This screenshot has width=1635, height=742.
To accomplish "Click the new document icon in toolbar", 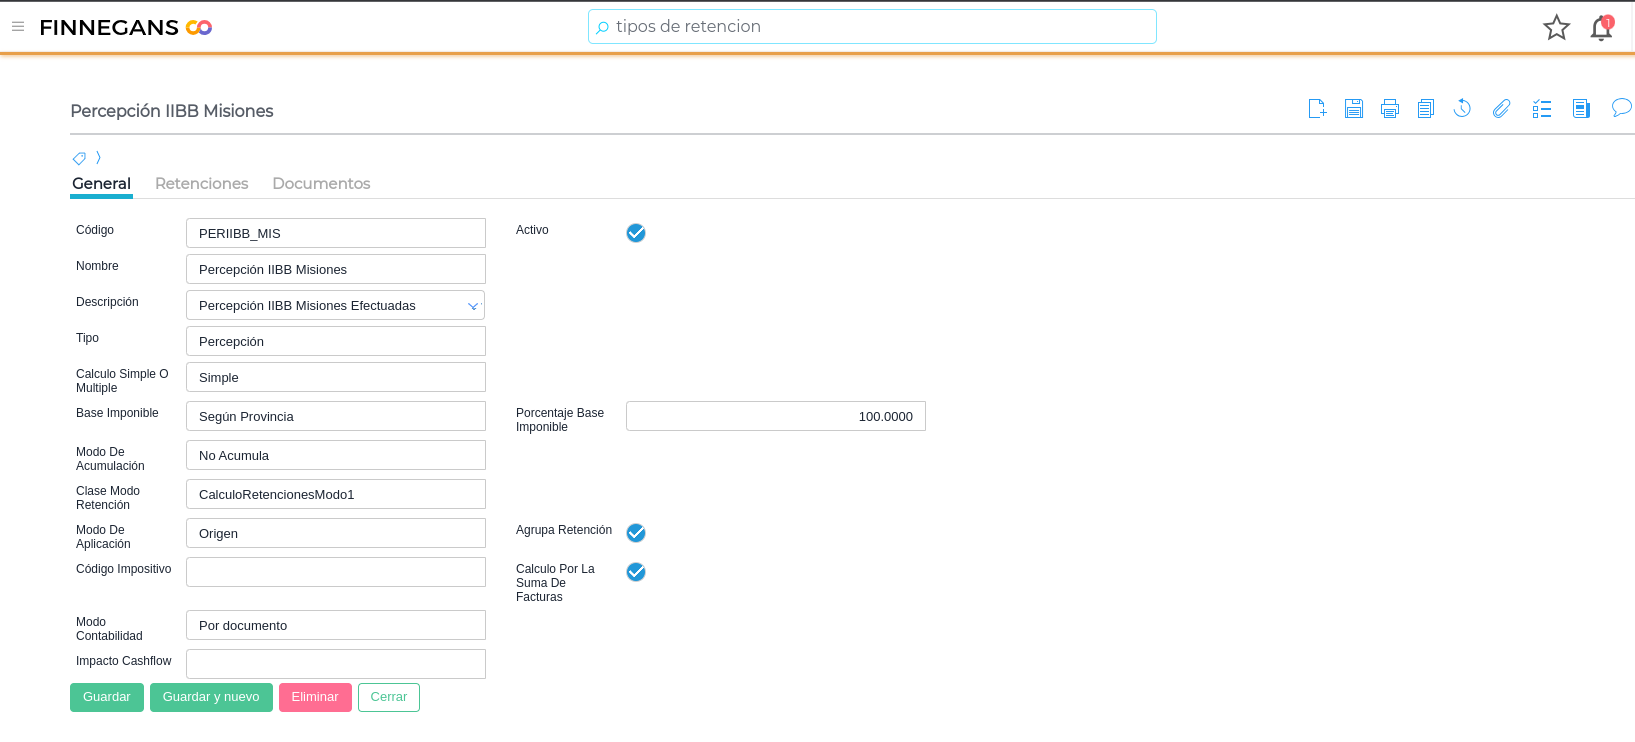I will click(1317, 109).
